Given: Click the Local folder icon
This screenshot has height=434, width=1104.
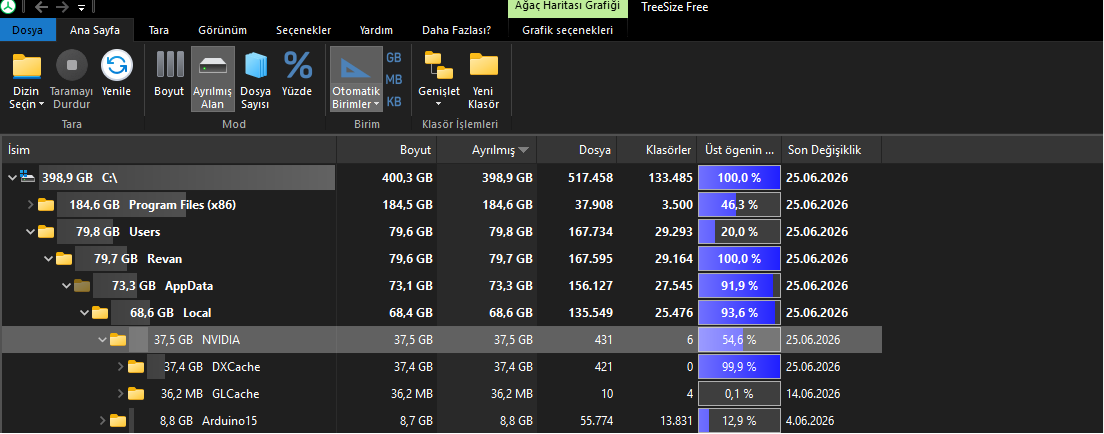Looking at the screenshot, I should click(x=101, y=313).
